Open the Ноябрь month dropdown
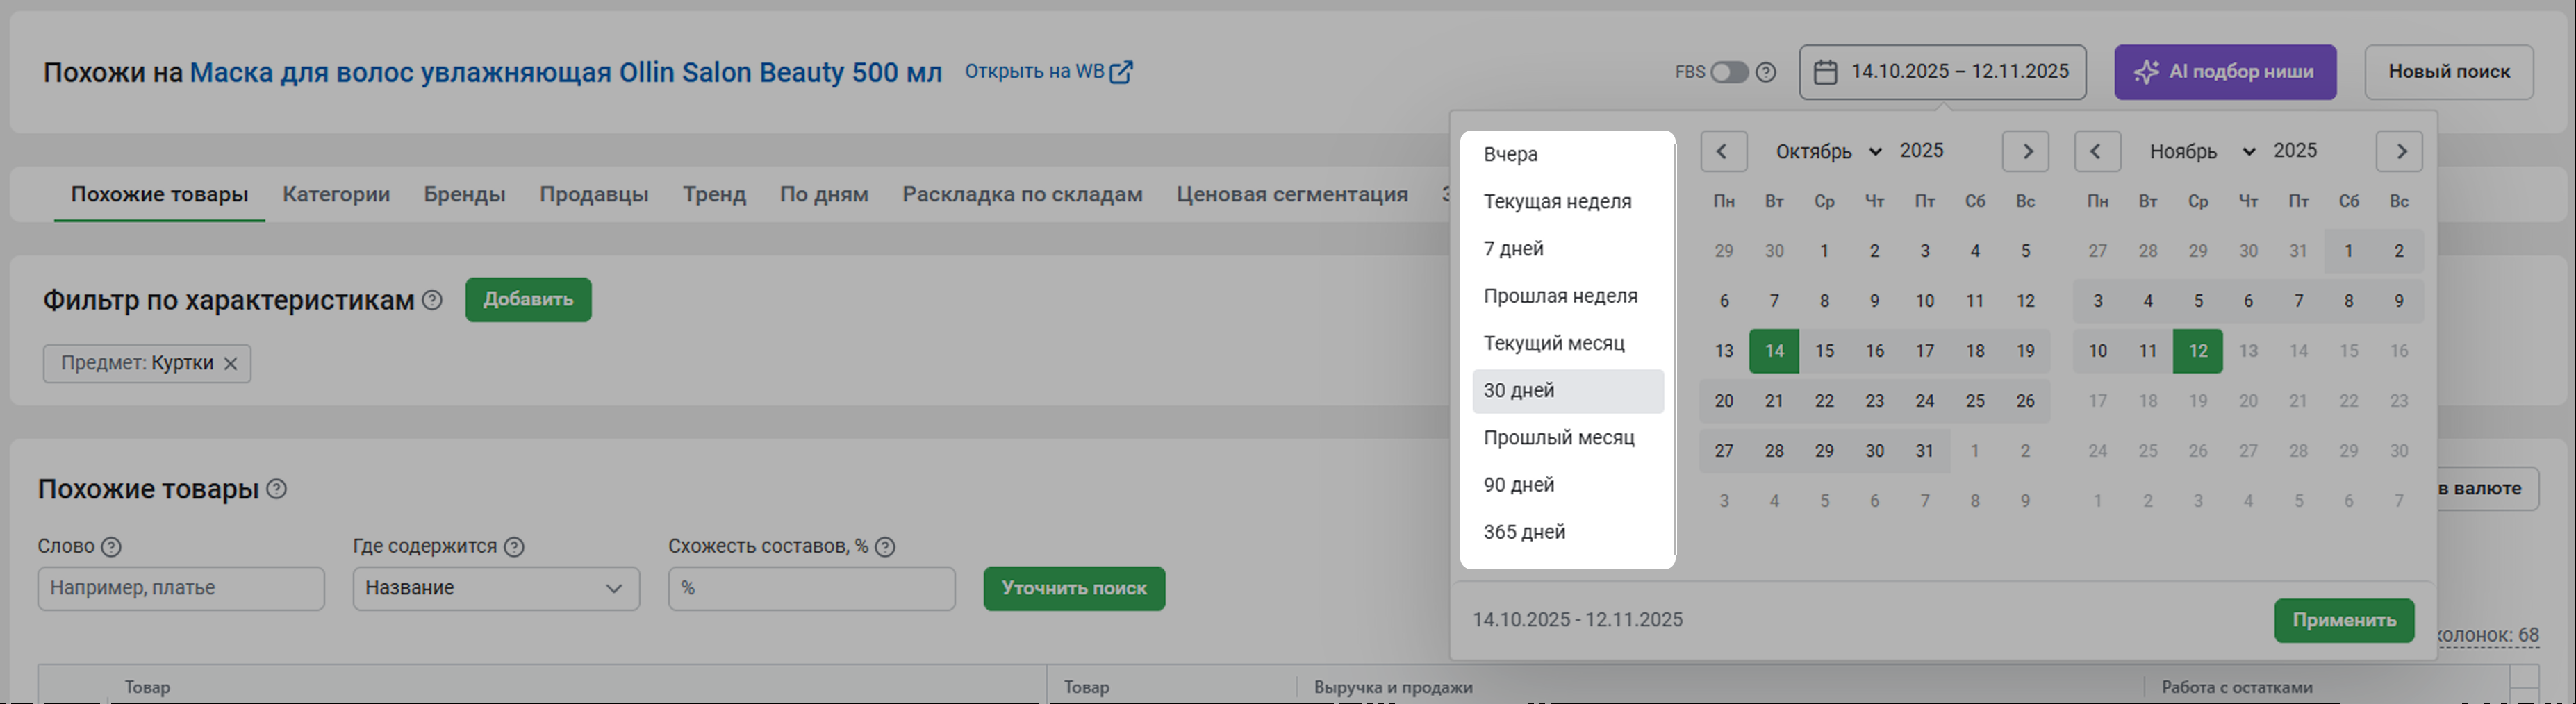Viewport: 2576px width, 704px height. pyautogui.click(x=2202, y=151)
